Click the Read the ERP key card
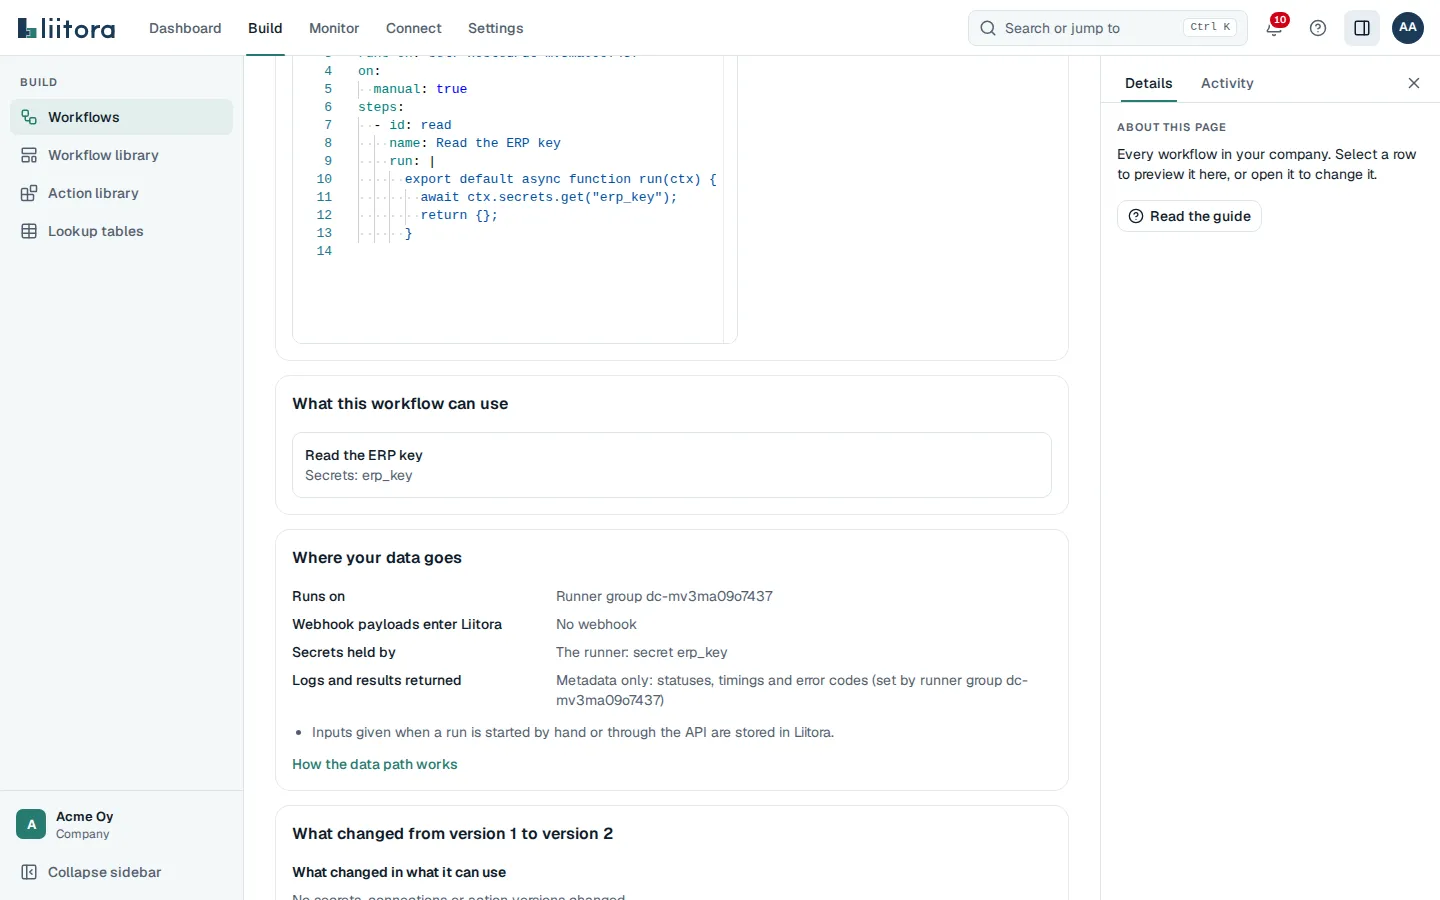This screenshot has height=900, width=1440. [x=672, y=465]
